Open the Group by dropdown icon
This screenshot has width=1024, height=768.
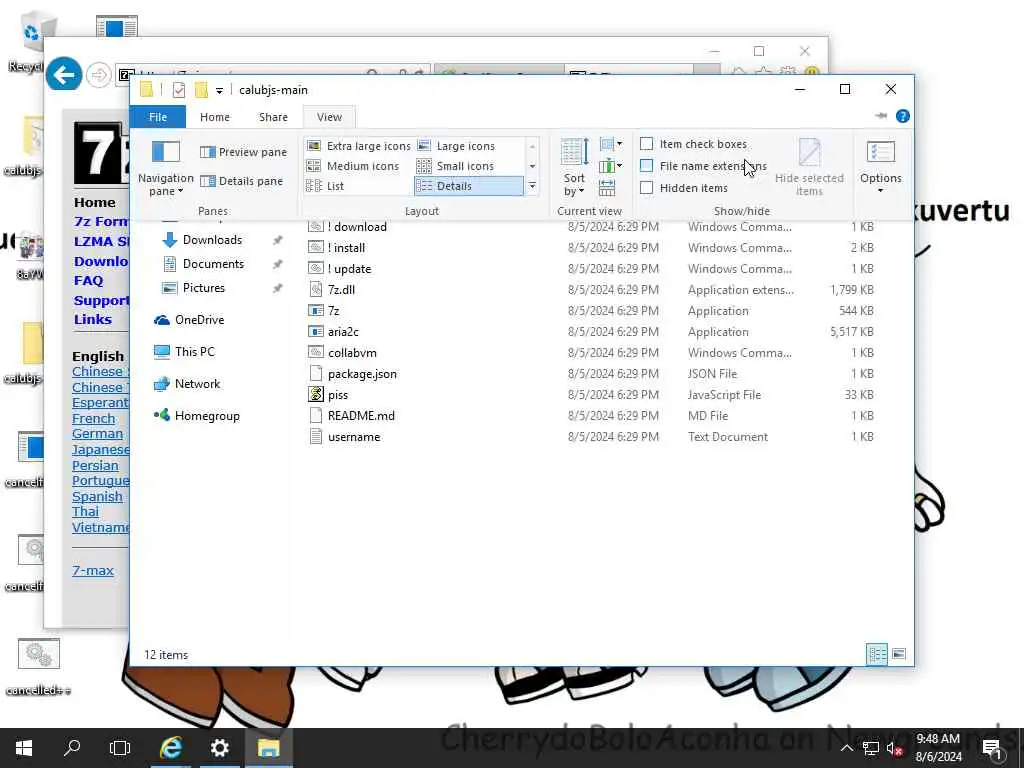[x=610, y=144]
